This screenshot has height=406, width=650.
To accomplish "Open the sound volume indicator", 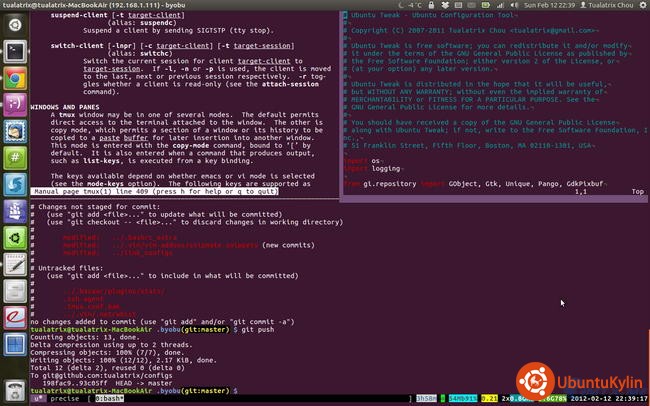I will coord(514,5).
